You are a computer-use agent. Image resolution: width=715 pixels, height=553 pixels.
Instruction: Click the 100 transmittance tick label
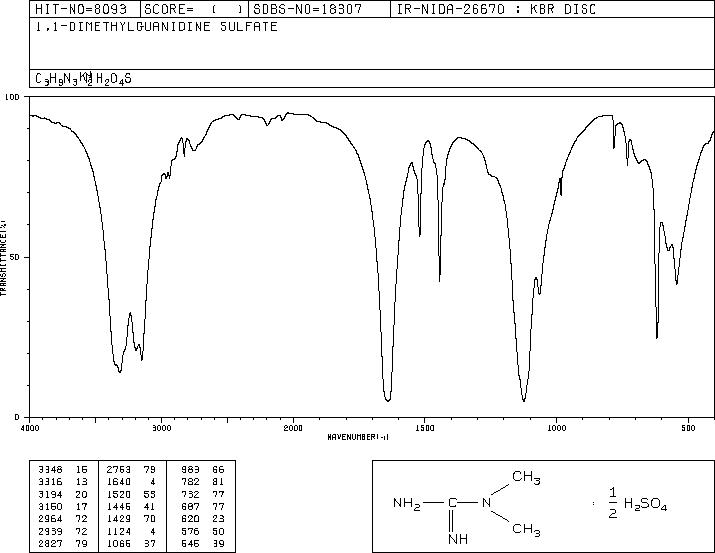click(12, 97)
